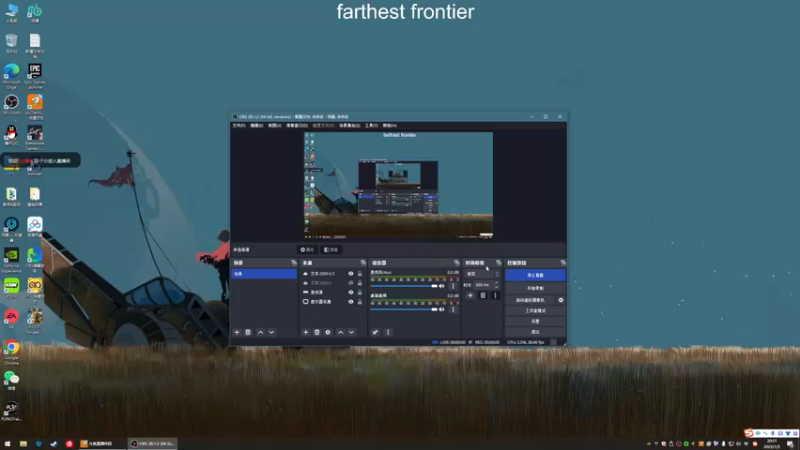The image size is (800, 450).
Task: Open transition properties three-dot icon
Action: click(x=495, y=295)
